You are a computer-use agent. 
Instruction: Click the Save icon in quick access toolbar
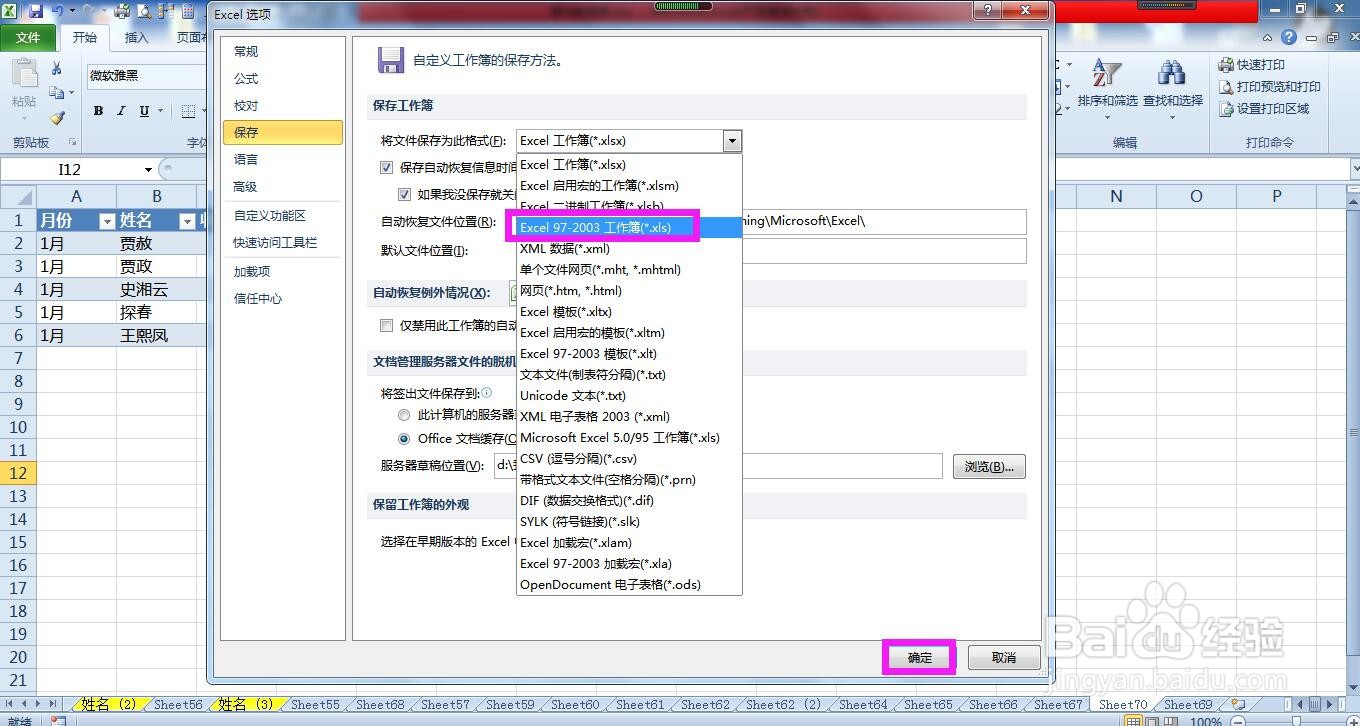(x=36, y=11)
